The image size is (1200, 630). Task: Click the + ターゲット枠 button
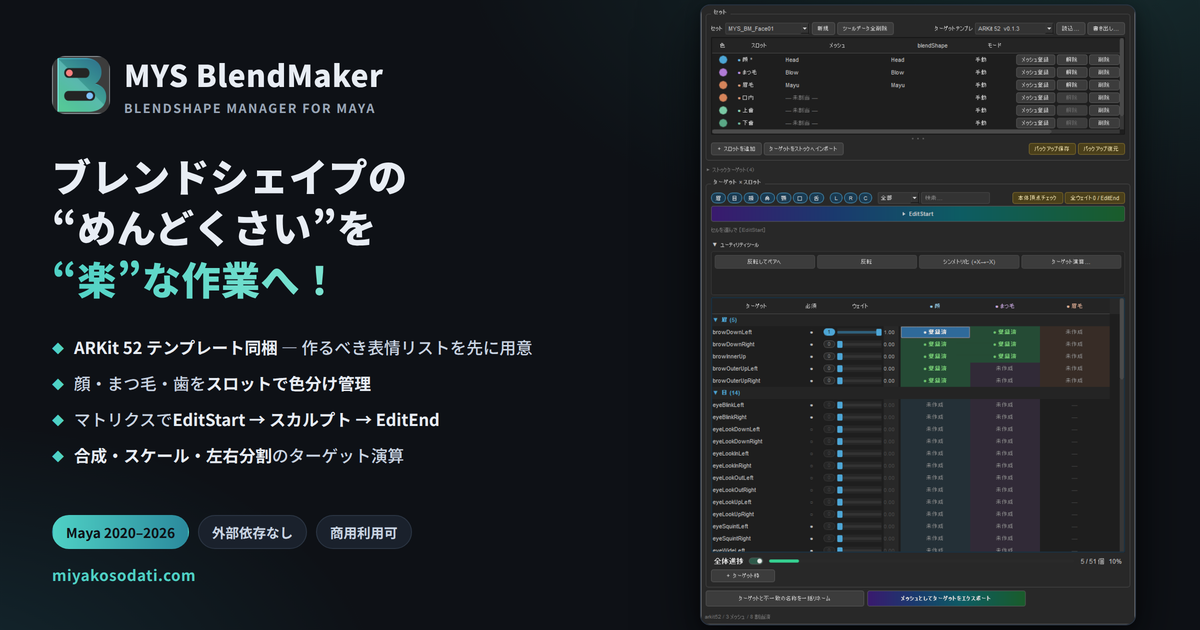tap(743, 576)
